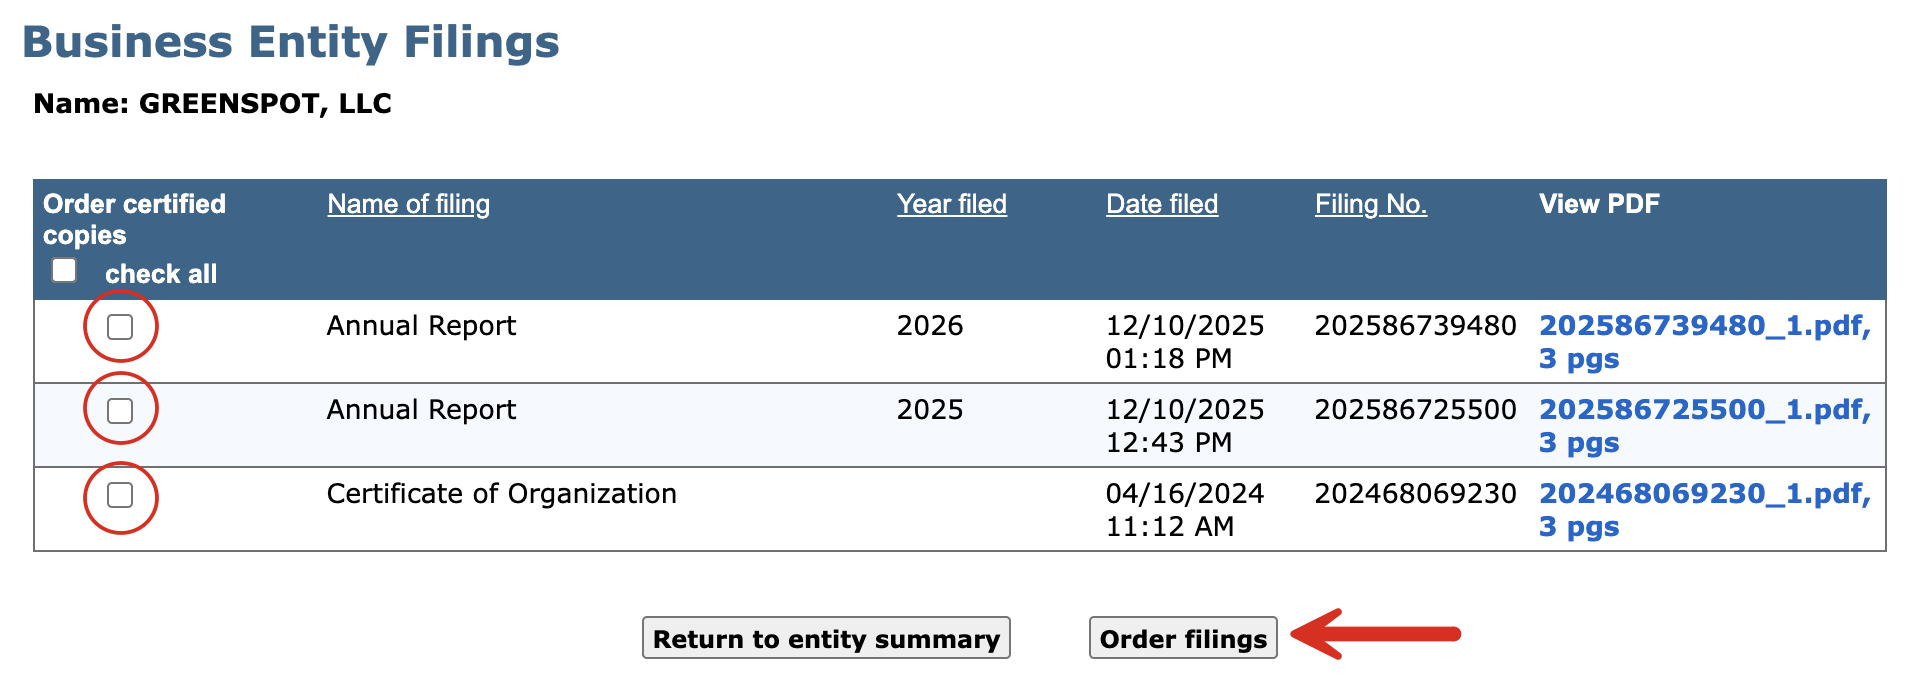Screen dimensions: 1922x674
Task: Click the 04/16/2024 date filed cell
Action: point(1185,510)
